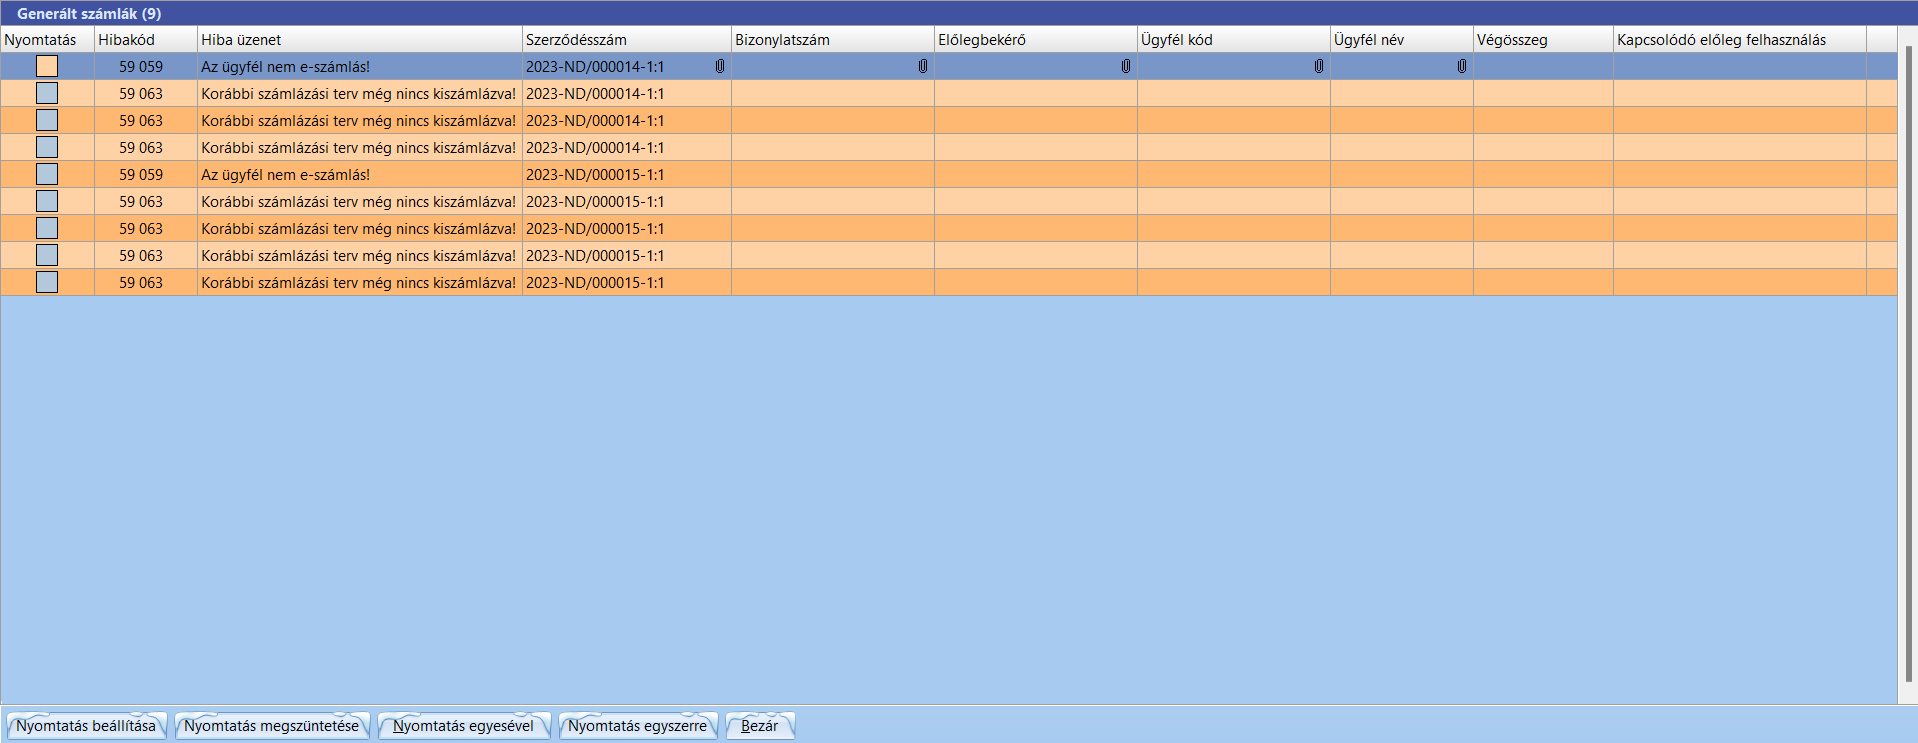The height and width of the screenshot is (743, 1918).
Task: Check the last 59 063 row of contract 000014
Action: pos(47,147)
